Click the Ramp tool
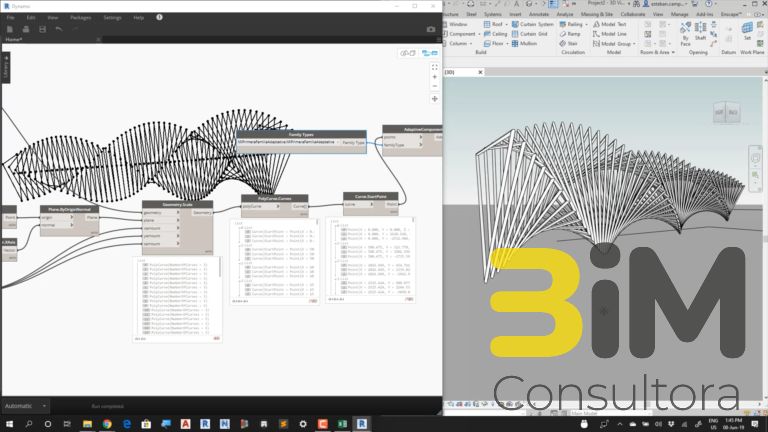Viewport: 768px width, 432px height. pos(570,34)
